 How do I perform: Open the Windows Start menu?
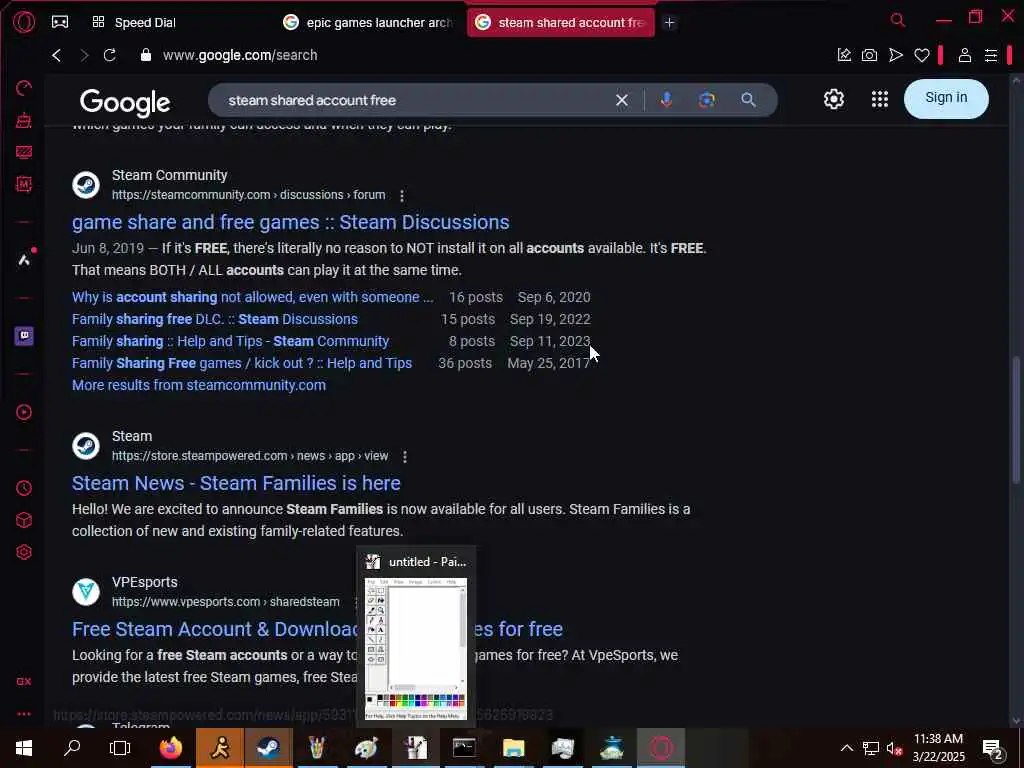tap(24, 748)
